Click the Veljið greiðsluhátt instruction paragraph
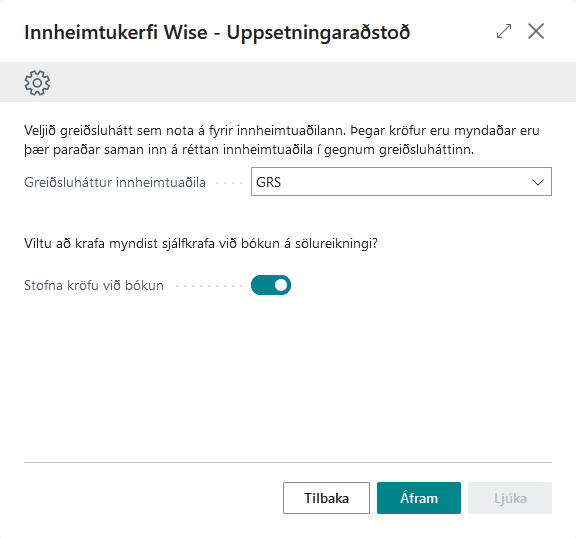Viewport: 576px width, 538px height. click(x=282, y=140)
